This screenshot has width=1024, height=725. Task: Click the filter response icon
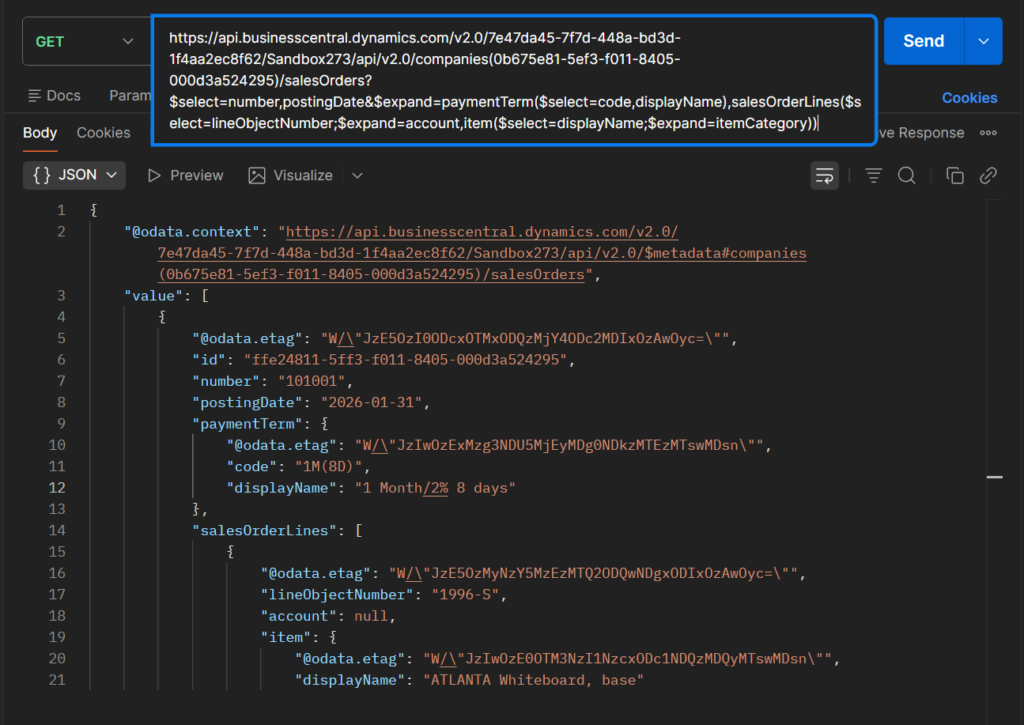tap(873, 175)
